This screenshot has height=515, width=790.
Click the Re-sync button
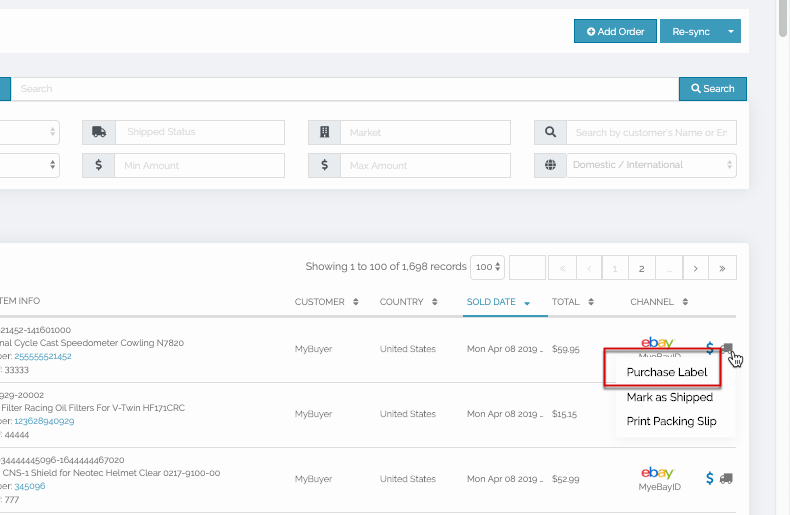(691, 31)
